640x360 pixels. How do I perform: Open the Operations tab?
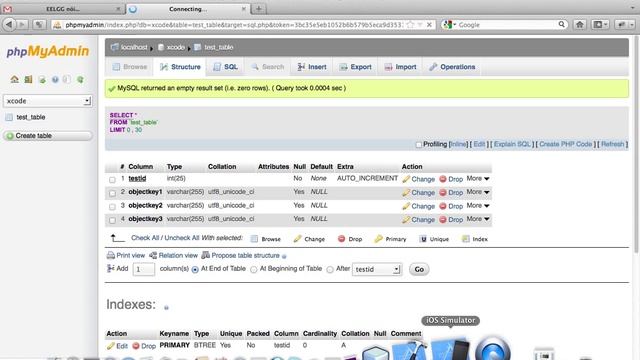[452, 67]
